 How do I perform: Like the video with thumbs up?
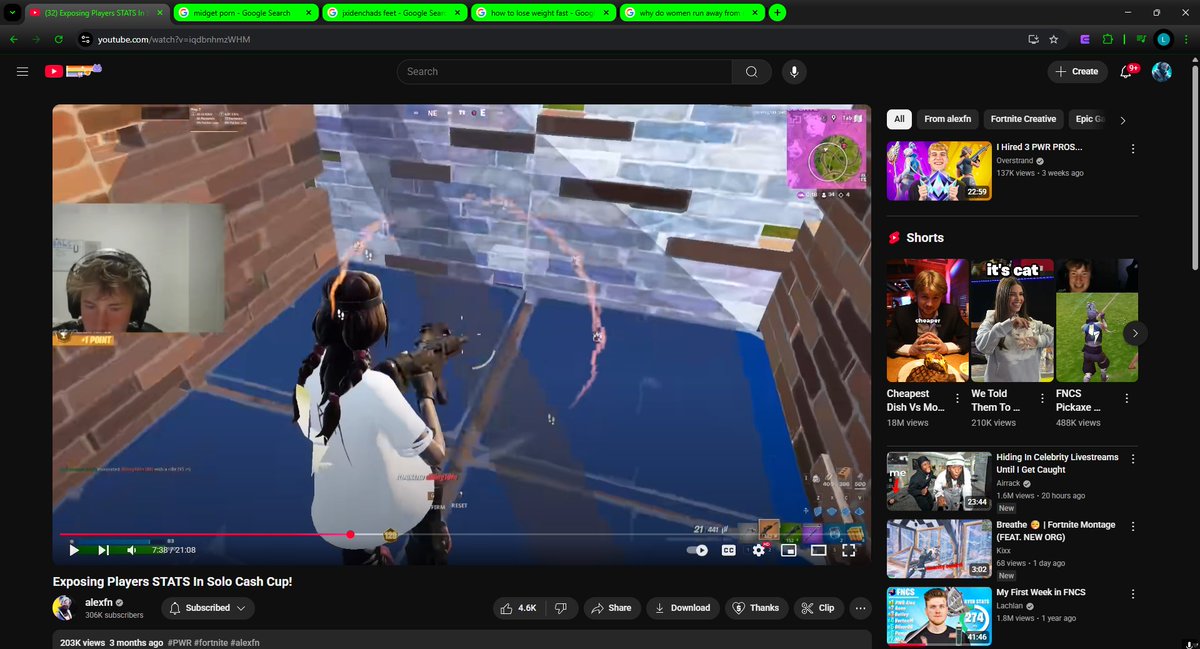pyautogui.click(x=519, y=607)
